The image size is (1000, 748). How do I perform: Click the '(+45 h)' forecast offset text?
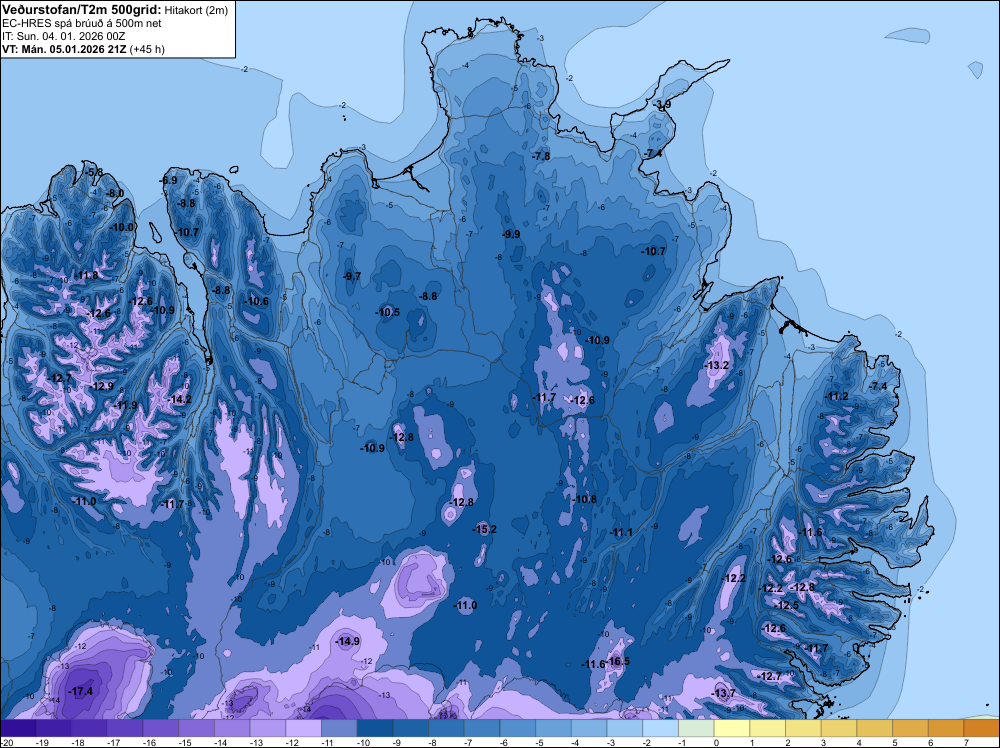[x=147, y=49]
